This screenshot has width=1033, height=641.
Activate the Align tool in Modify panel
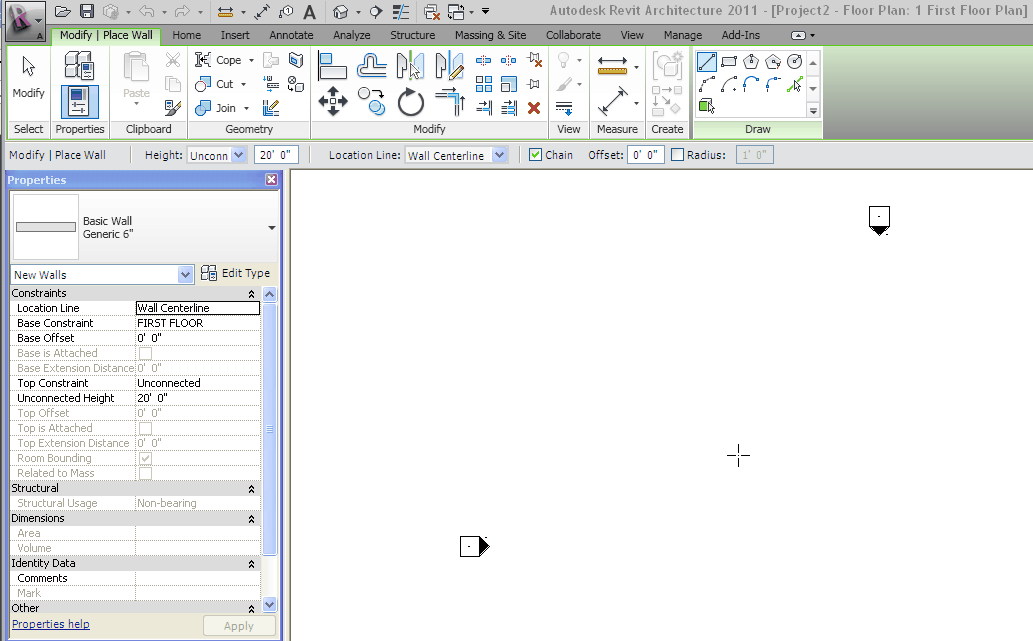point(332,66)
